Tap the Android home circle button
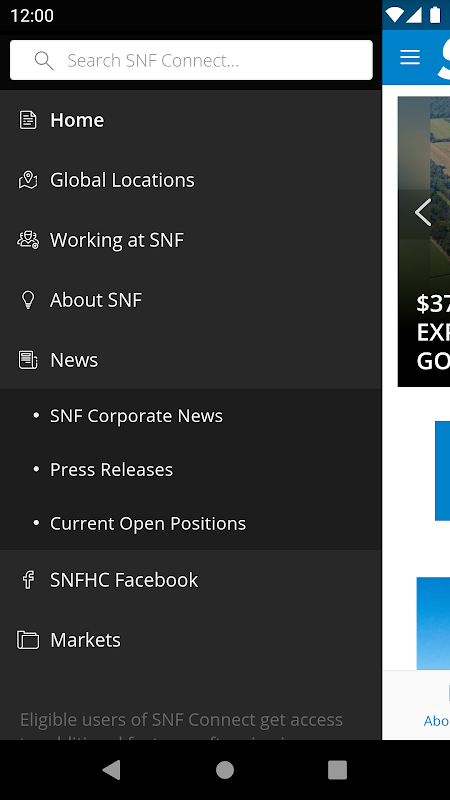 pyautogui.click(x=225, y=770)
